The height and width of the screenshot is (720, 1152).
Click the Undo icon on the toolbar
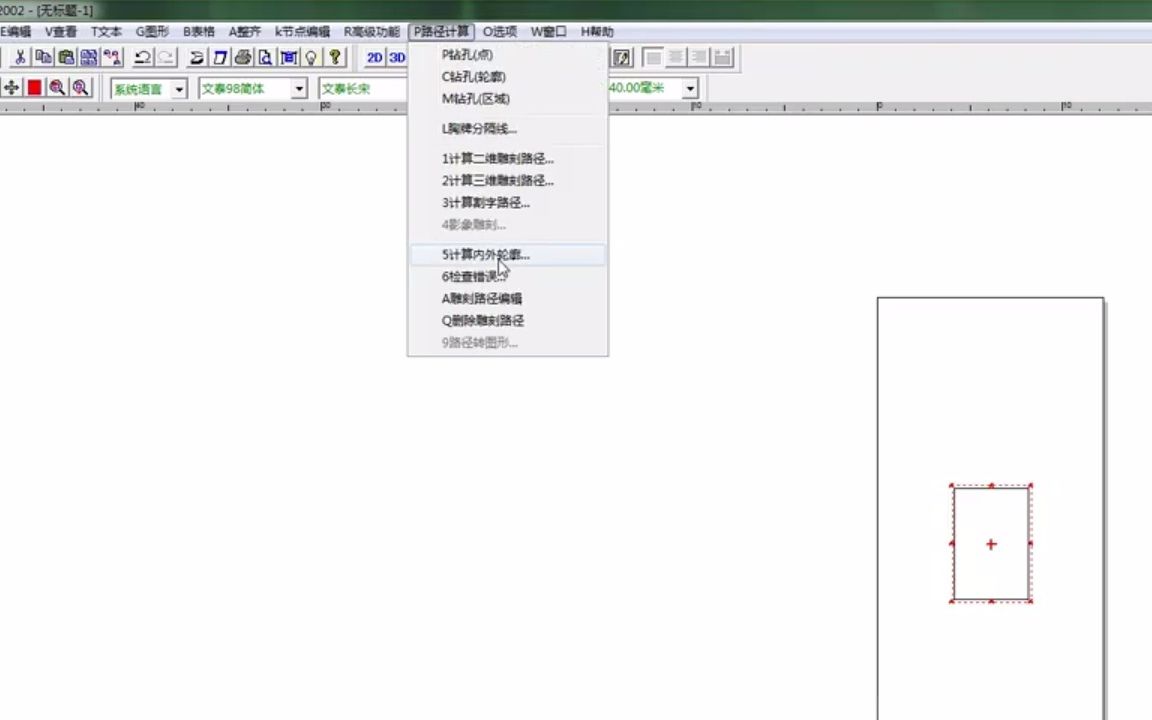tap(141, 57)
